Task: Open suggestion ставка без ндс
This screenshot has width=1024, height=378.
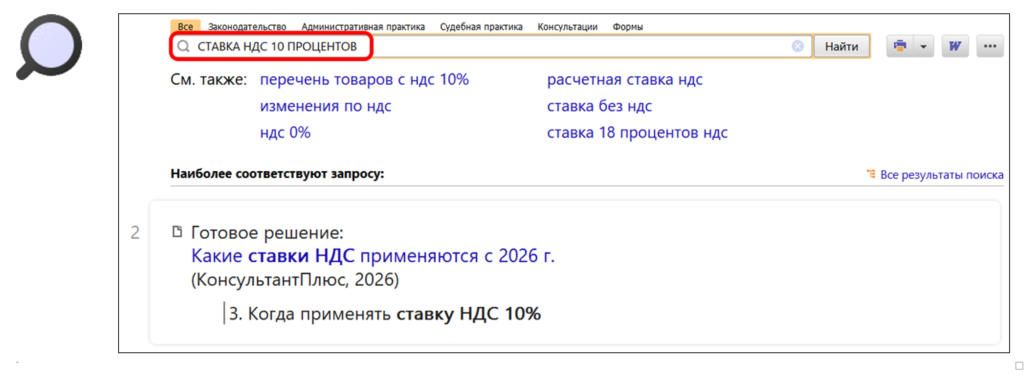Action: tap(600, 106)
